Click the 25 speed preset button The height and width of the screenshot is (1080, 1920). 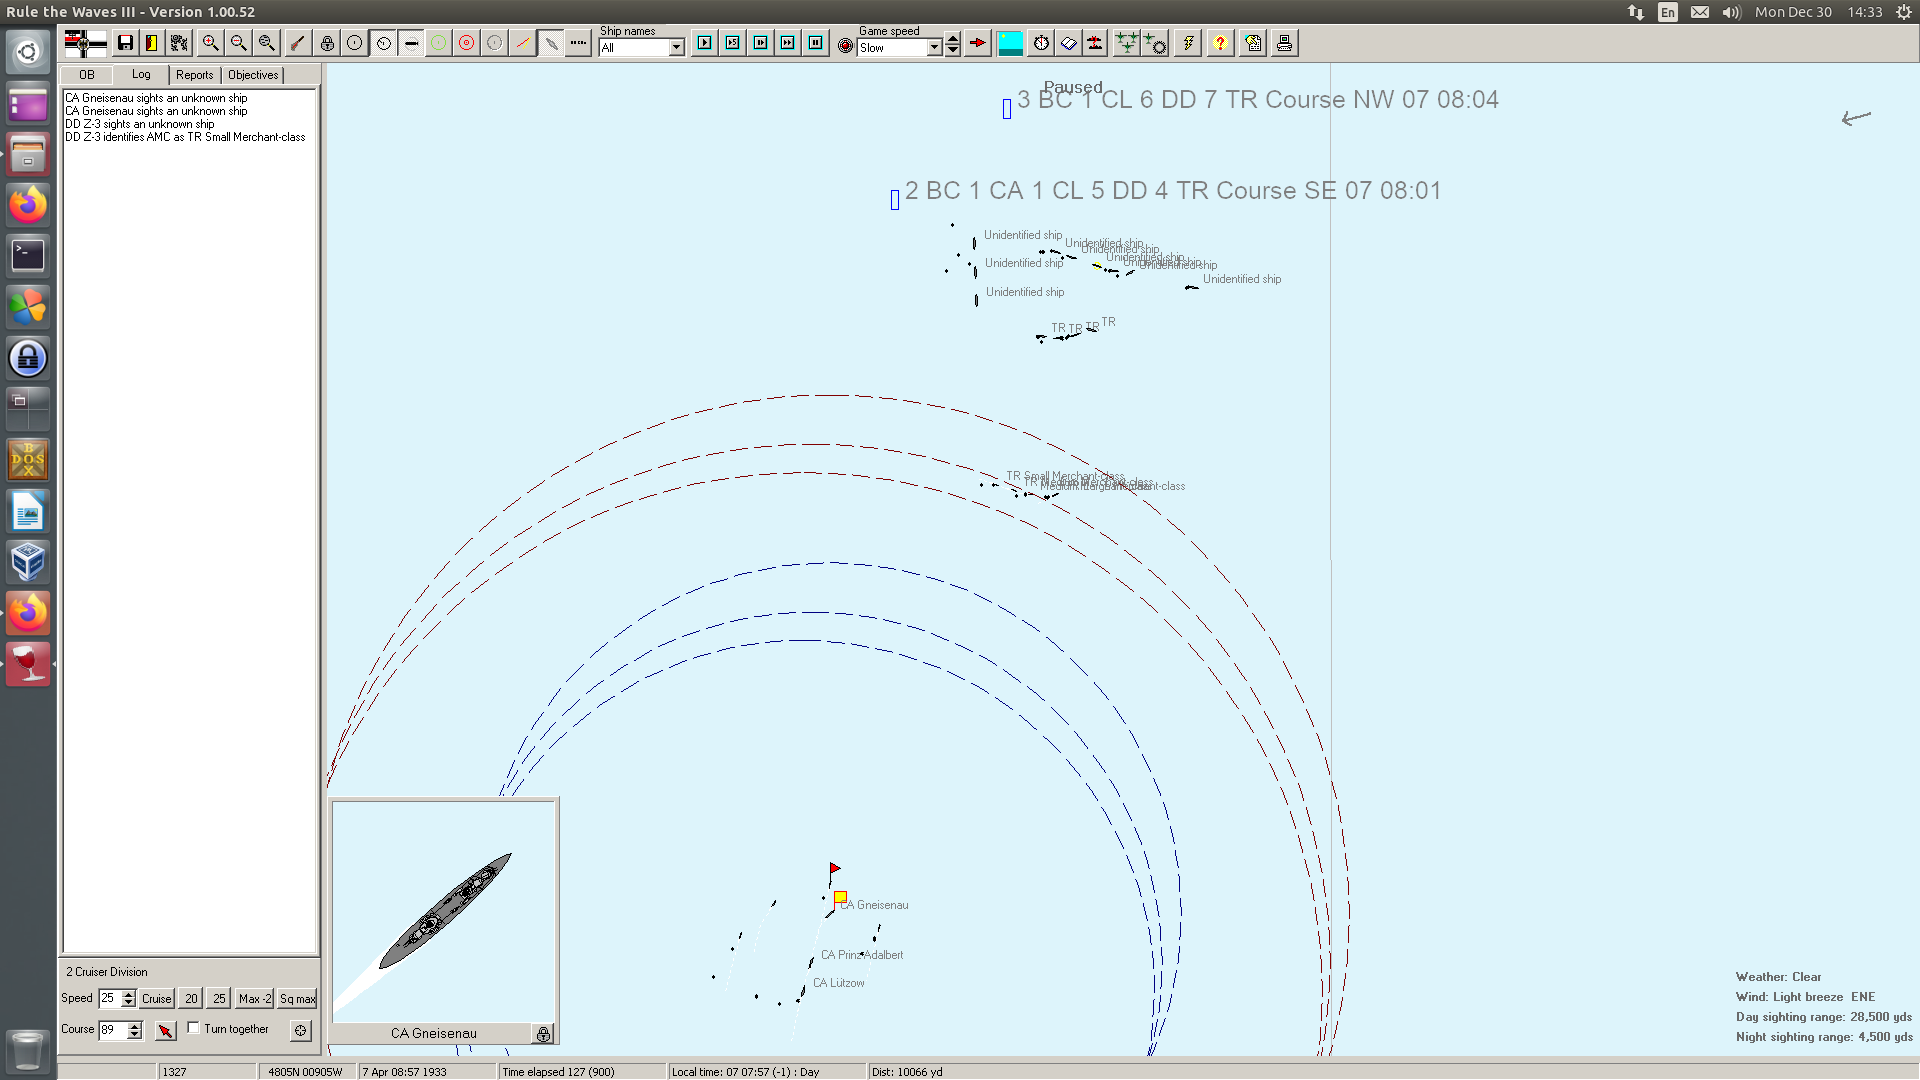219,998
